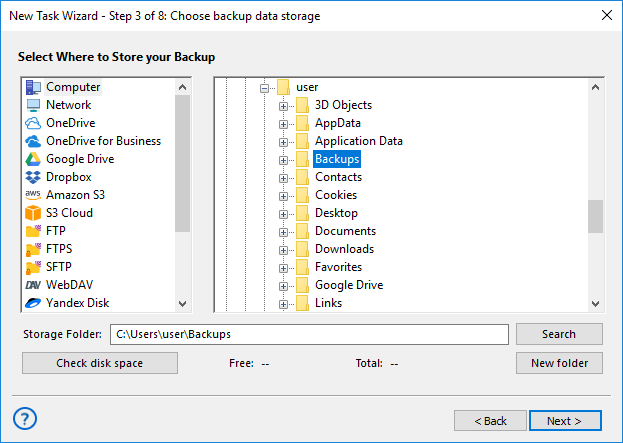Select the Google Drive storage icon

click(x=33, y=159)
